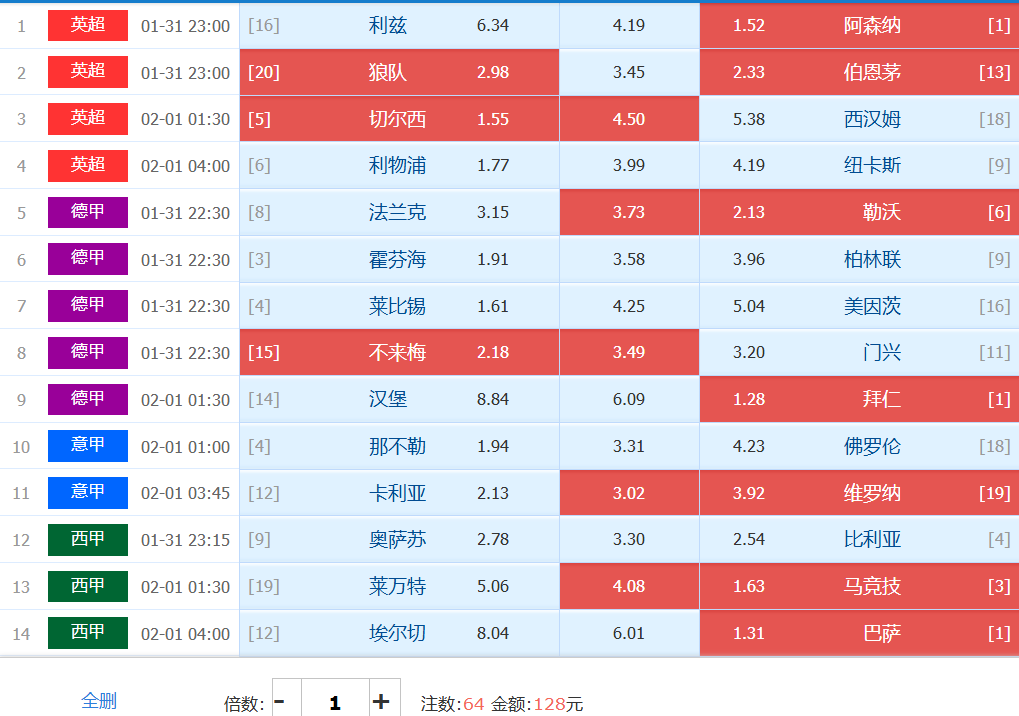This screenshot has height=716, width=1019.
Task: Deselect the 拜仁 away win at 1.28
Action: (858, 400)
